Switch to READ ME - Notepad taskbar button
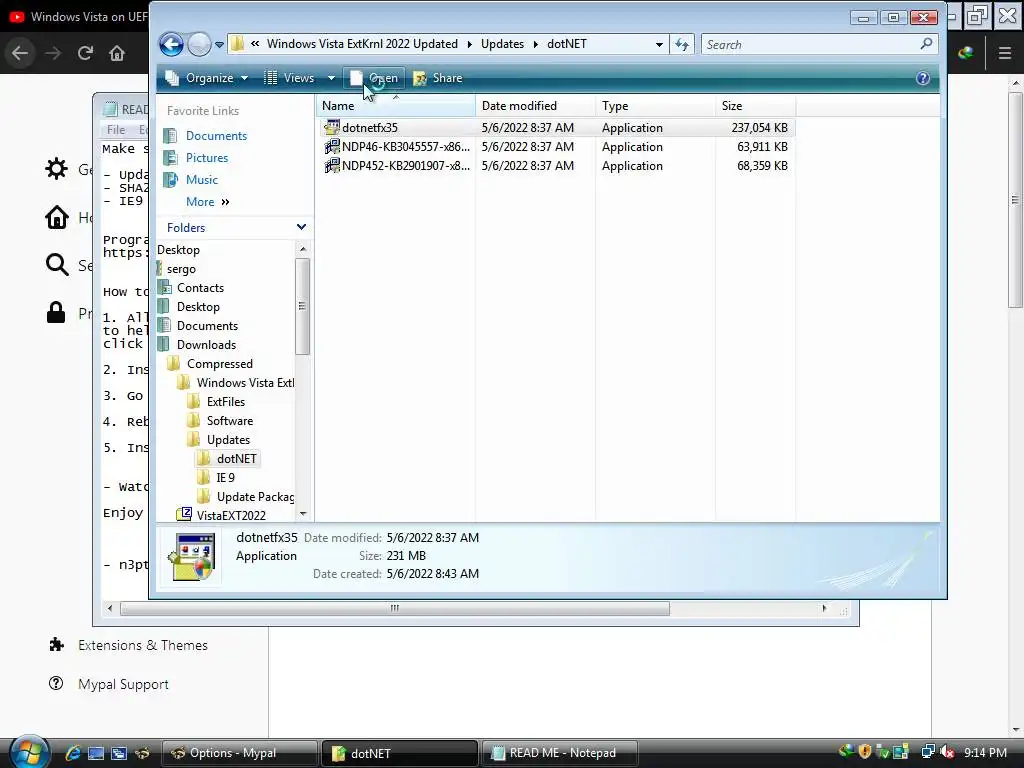This screenshot has height=768, width=1024. click(560, 753)
